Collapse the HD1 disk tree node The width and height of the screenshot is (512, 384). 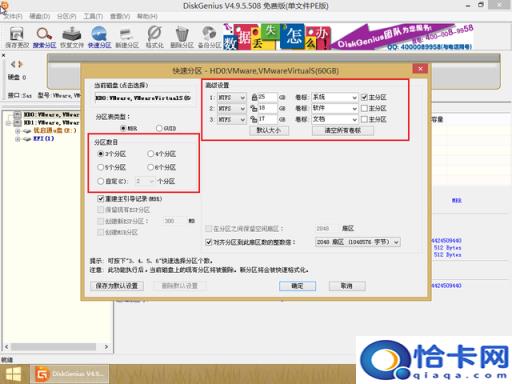(8, 123)
